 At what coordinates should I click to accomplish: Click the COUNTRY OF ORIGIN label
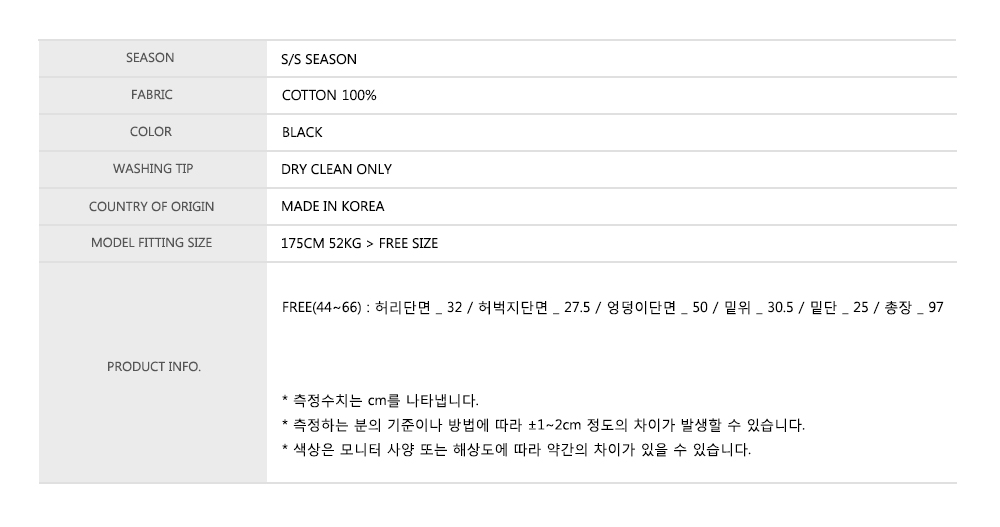point(151,206)
